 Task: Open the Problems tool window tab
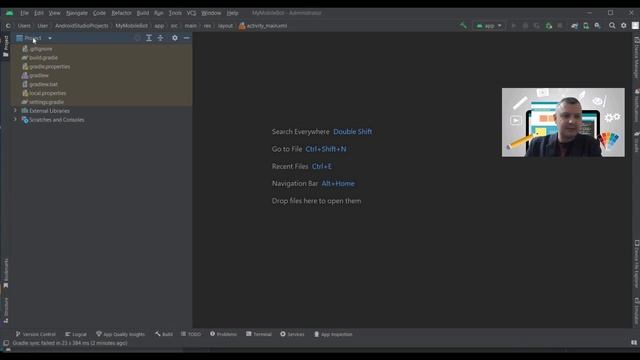[x=223, y=334]
